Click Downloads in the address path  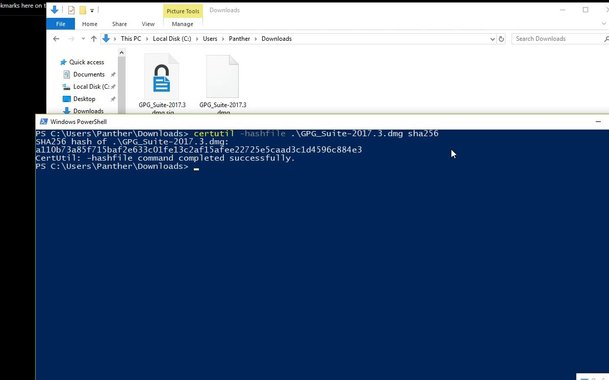pyautogui.click(x=277, y=39)
